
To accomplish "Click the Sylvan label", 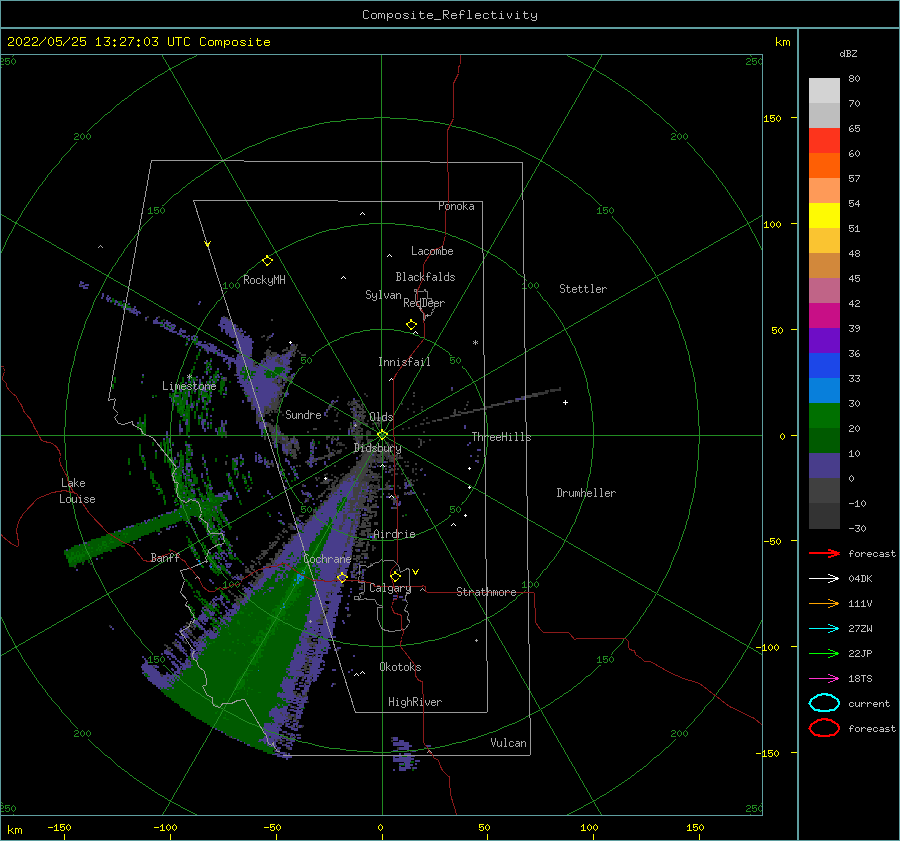I will click(383, 295).
